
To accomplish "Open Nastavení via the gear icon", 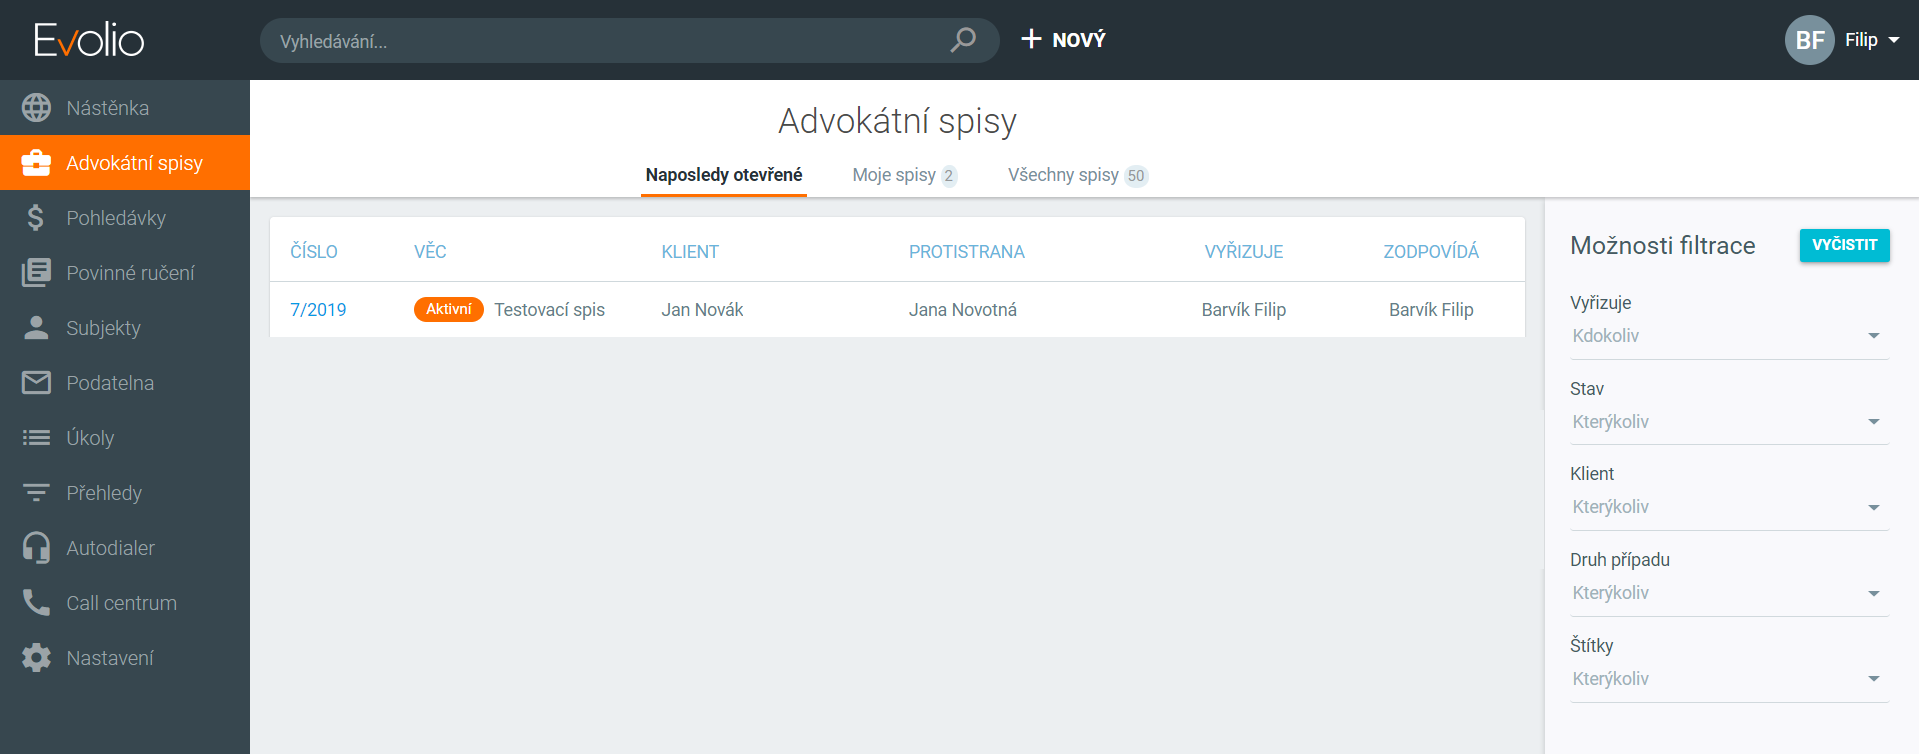I will pos(36,658).
